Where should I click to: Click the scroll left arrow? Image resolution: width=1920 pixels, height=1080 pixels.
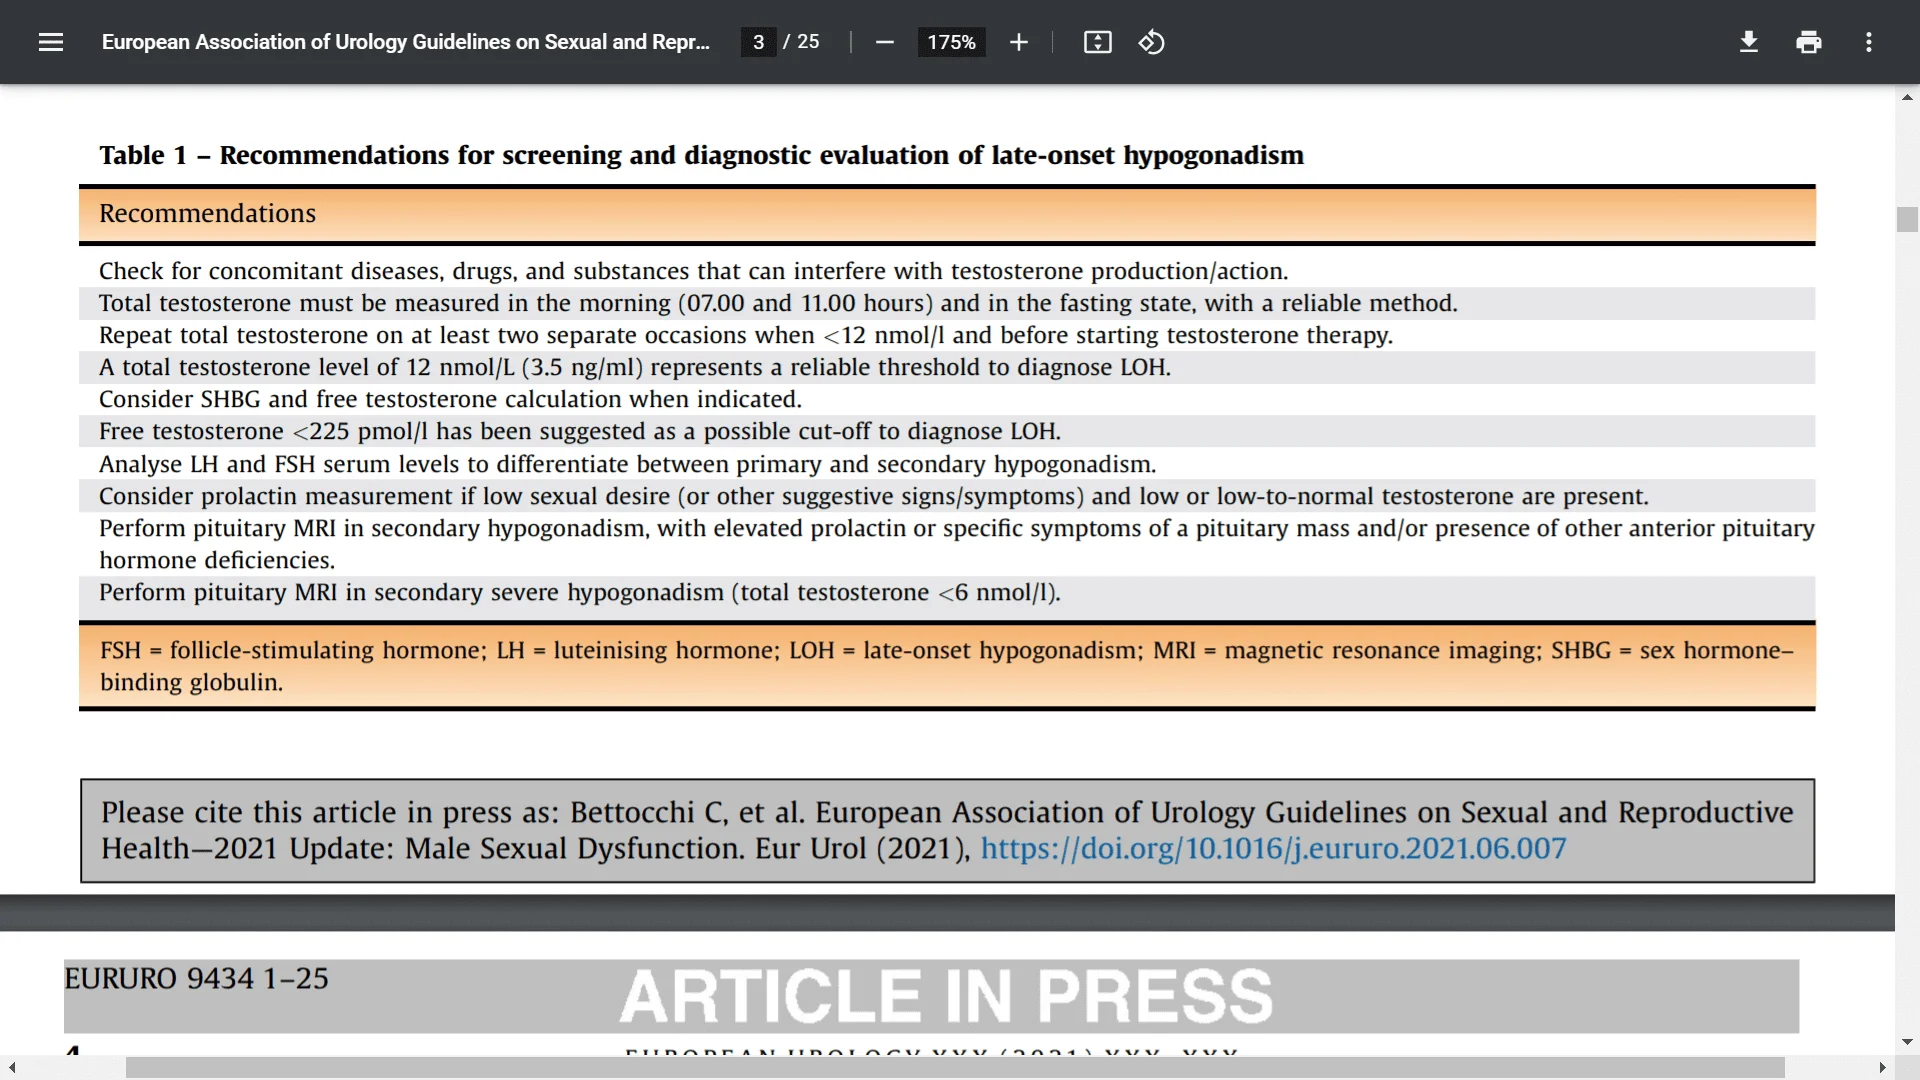pos(11,1068)
